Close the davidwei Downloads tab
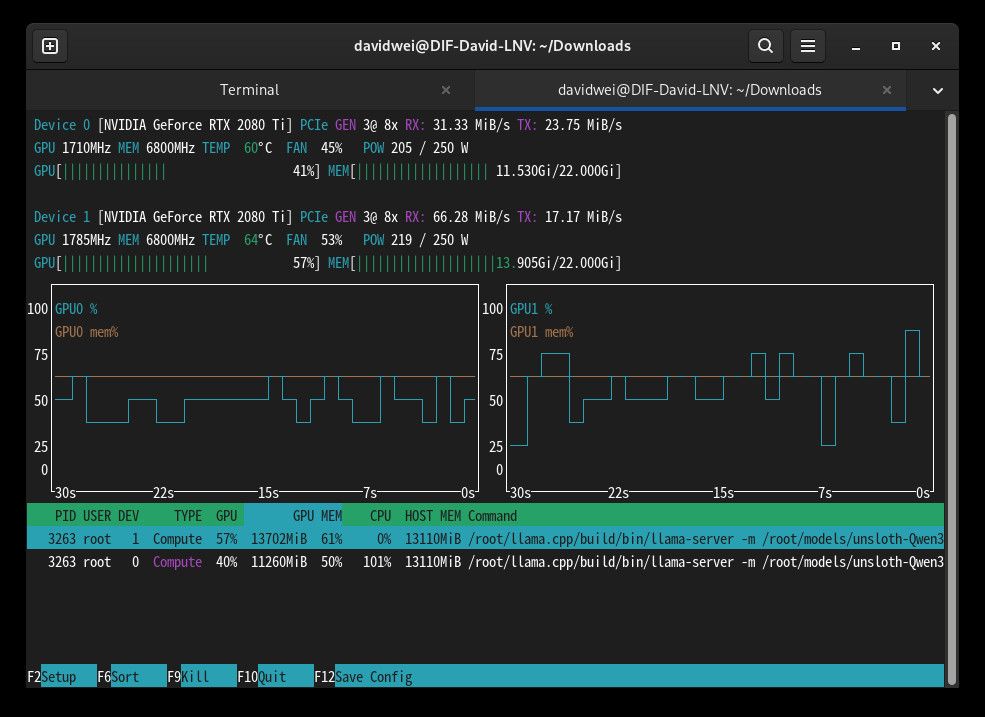985x717 pixels. click(887, 90)
